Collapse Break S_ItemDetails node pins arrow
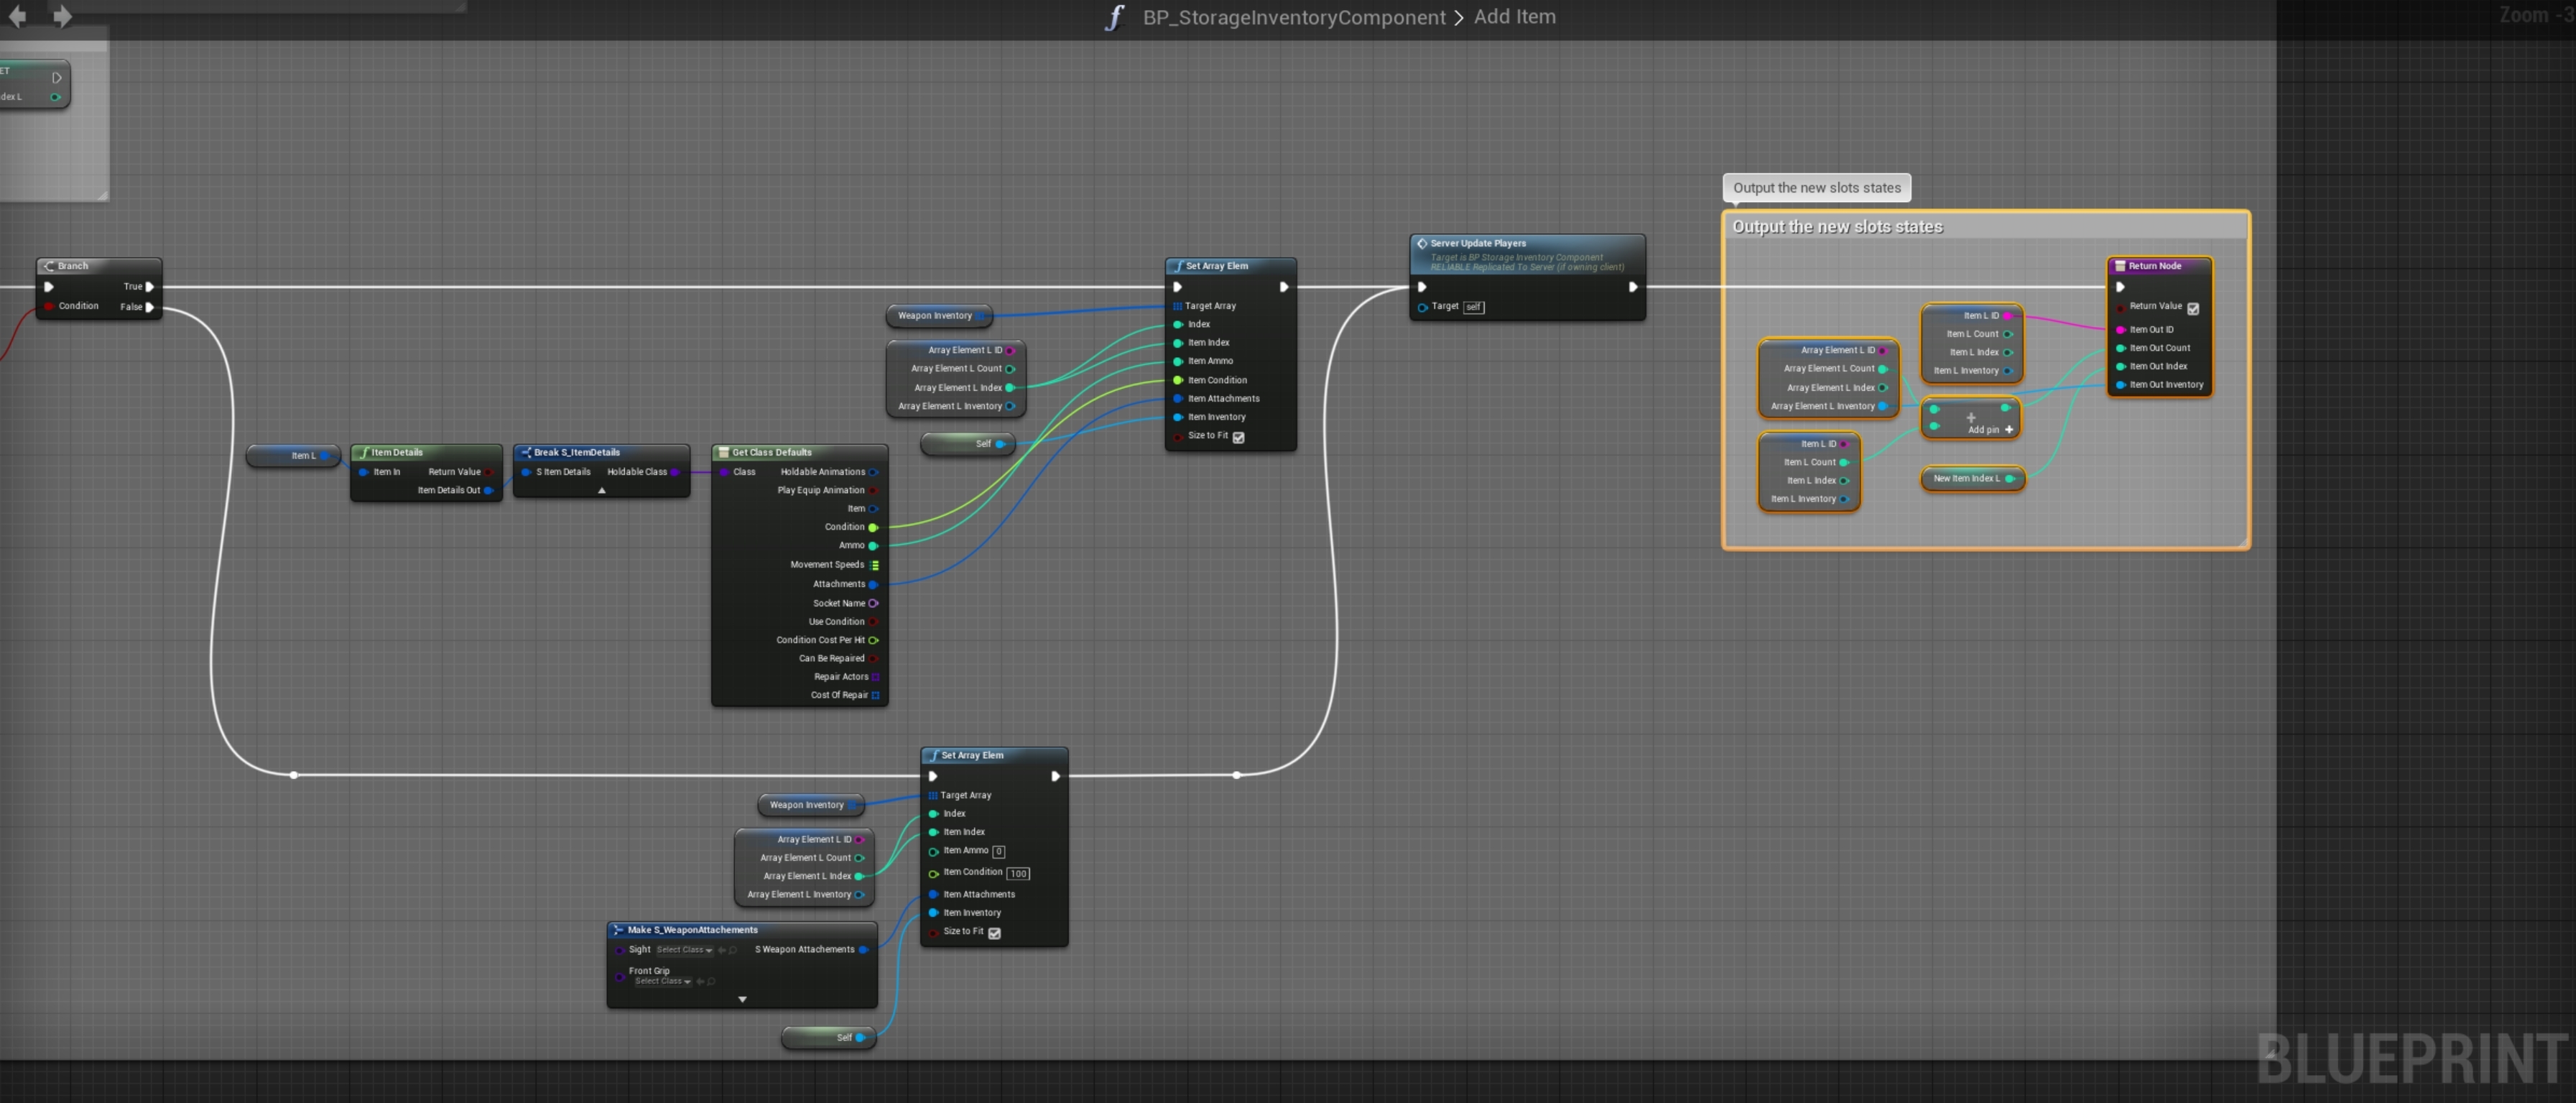The height and width of the screenshot is (1103, 2576). 601,490
